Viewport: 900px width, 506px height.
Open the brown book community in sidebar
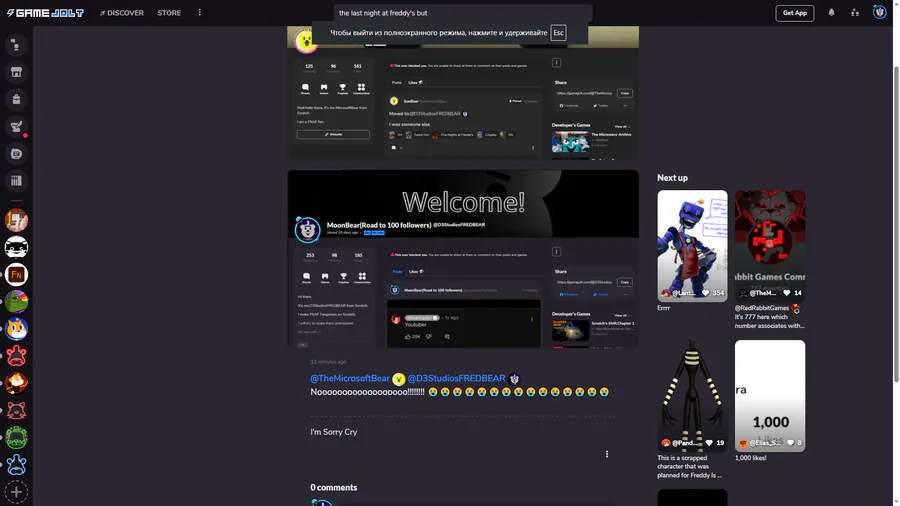pos(16,220)
